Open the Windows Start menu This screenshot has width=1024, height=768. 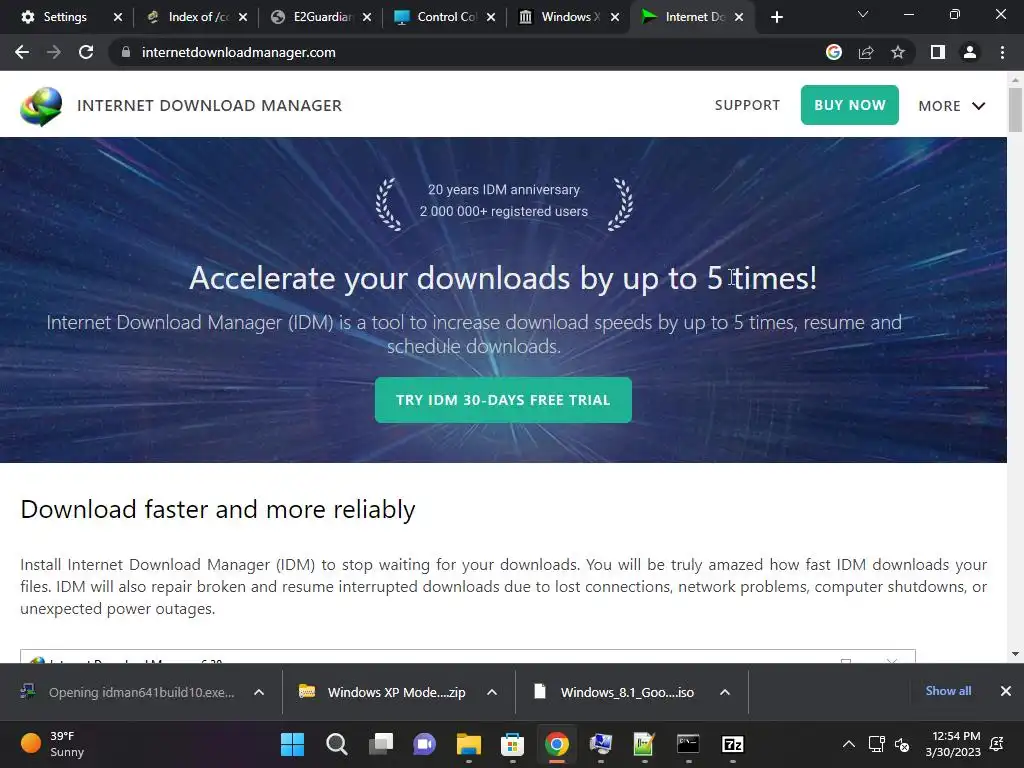click(292, 744)
